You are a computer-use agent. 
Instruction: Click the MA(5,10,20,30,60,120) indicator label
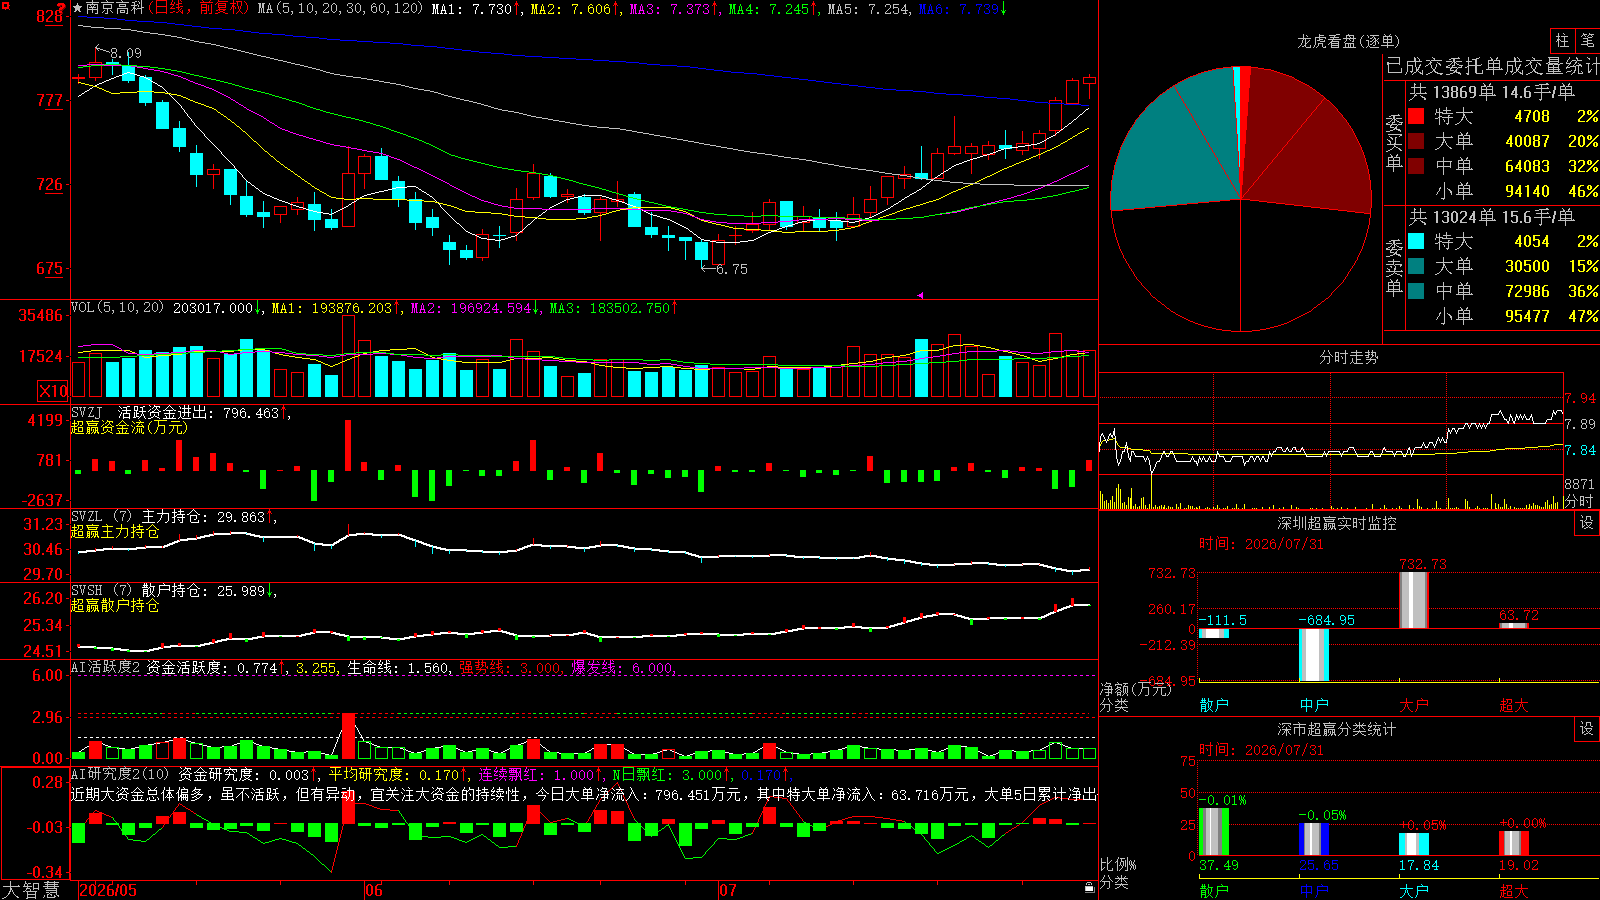(340, 8)
